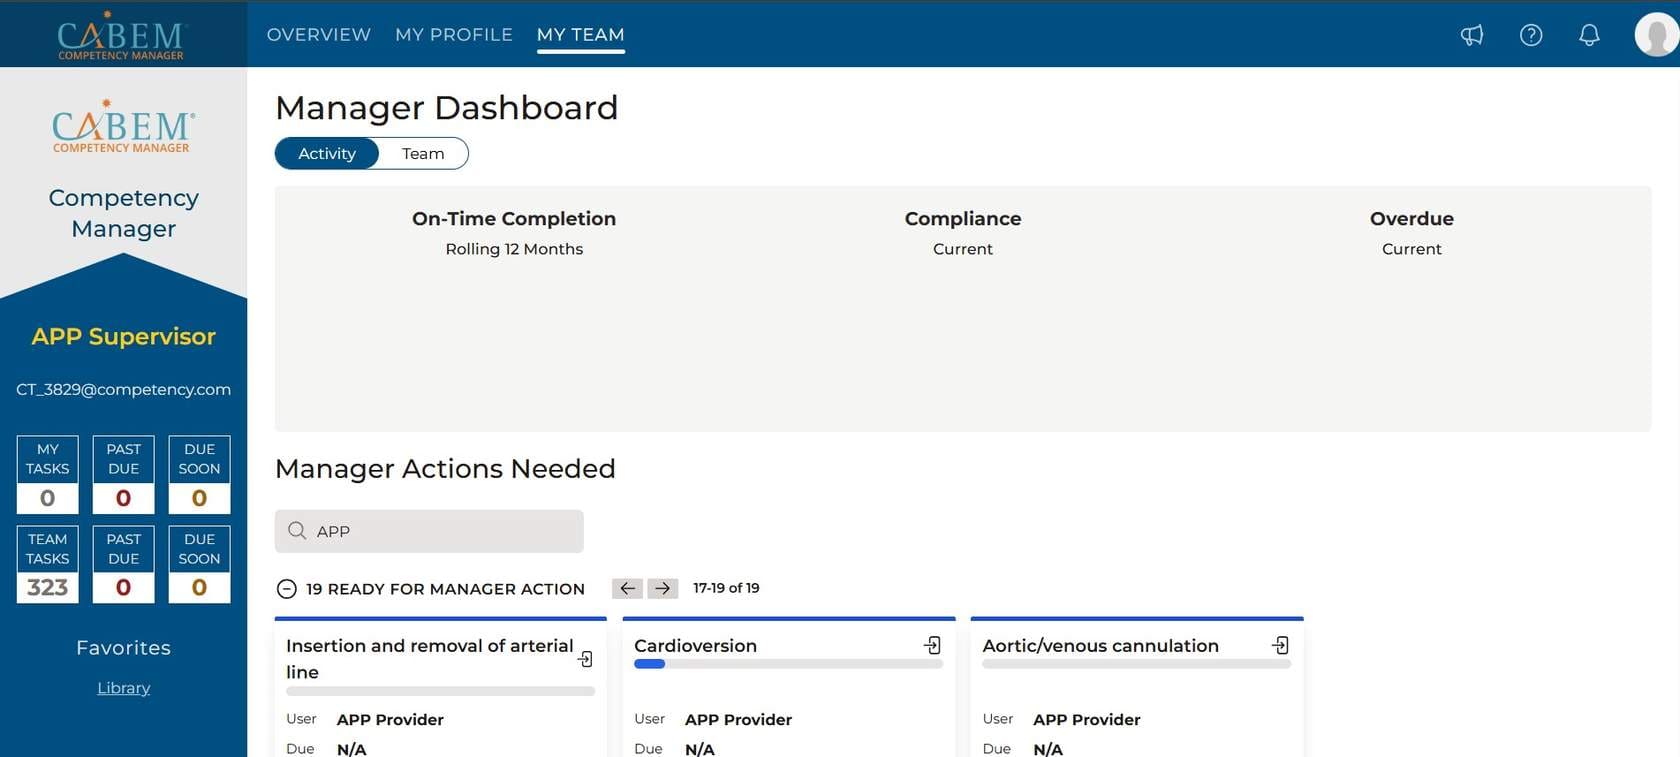Open the arterial line card launch icon
The image size is (1680, 757).
pyautogui.click(x=585, y=659)
